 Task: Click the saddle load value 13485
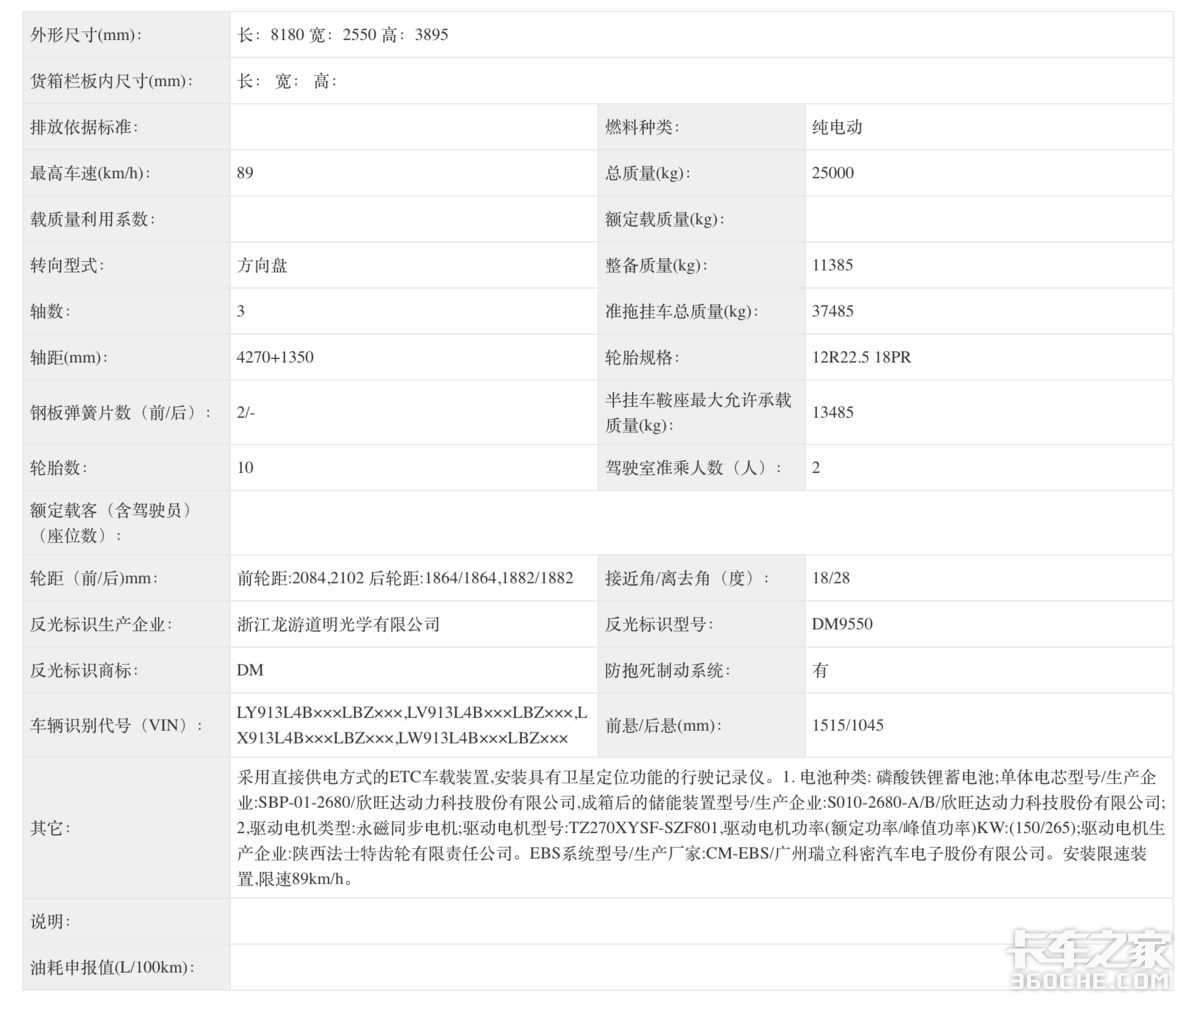point(832,412)
